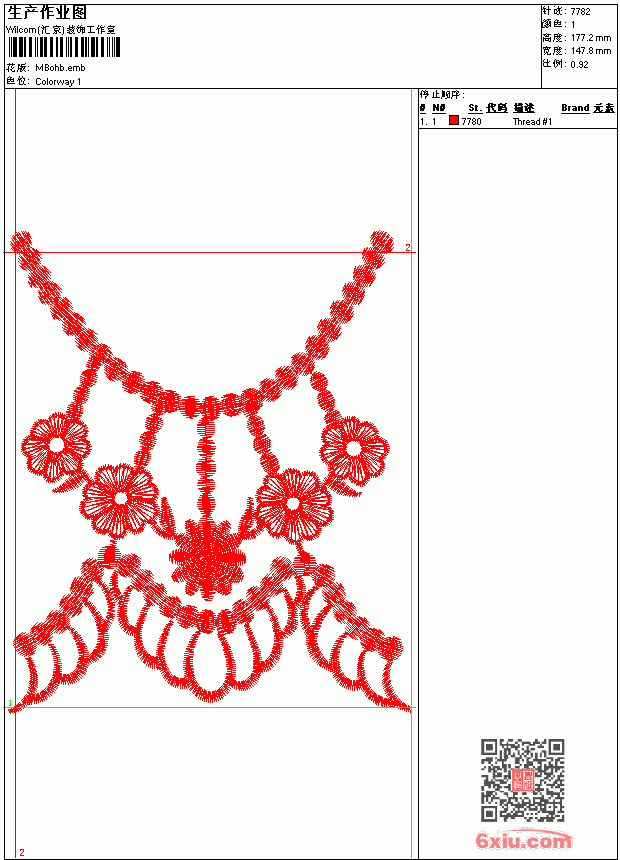Click the QR code image
The width and height of the screenshot is (620, 860).
coord(522,780)
